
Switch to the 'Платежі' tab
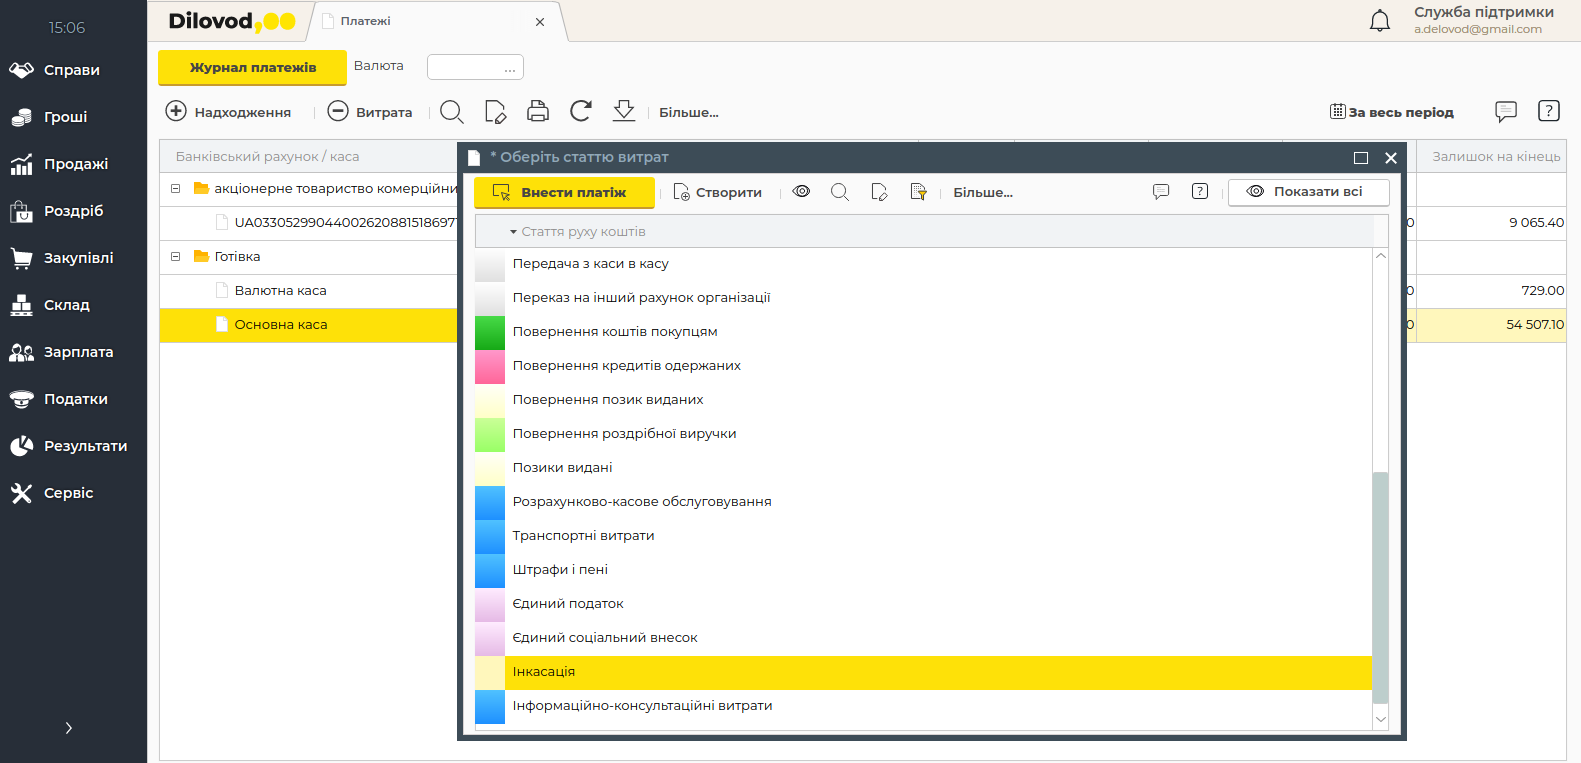365,21
